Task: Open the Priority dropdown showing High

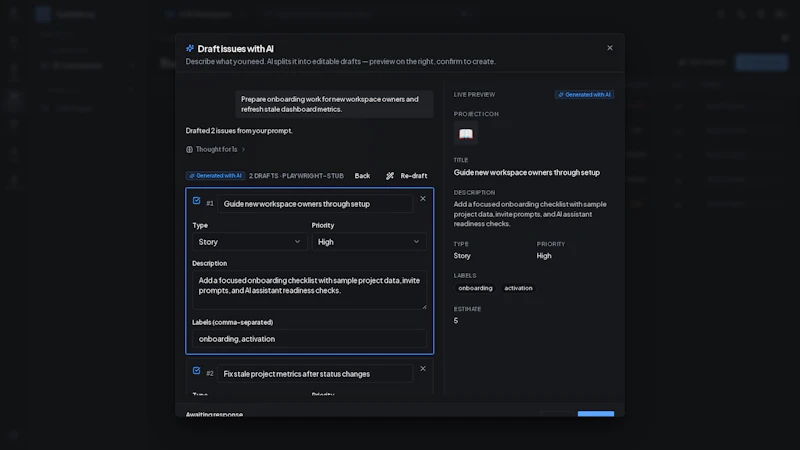Action: [x=369, y=242]
